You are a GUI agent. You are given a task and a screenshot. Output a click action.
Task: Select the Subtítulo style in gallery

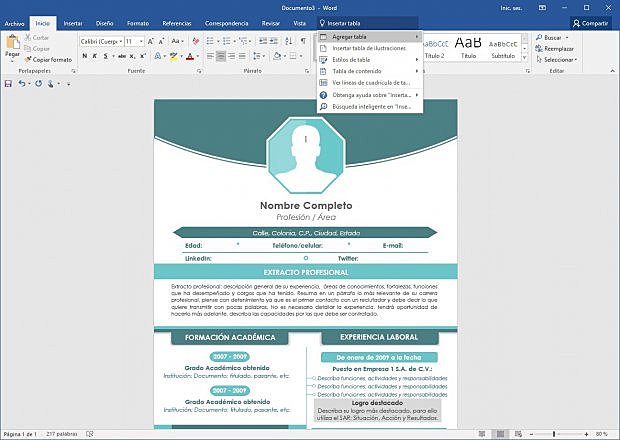click(503, 47)
